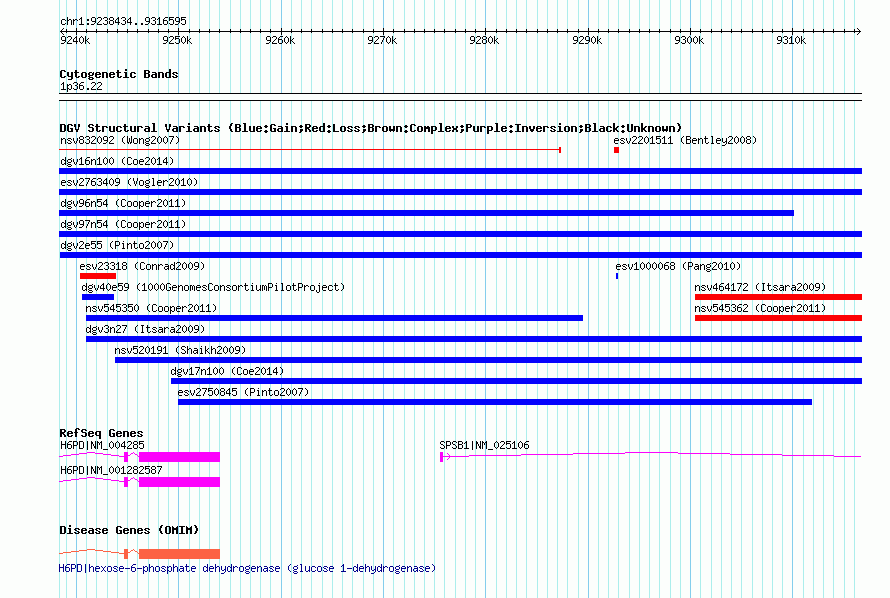This screenshot has height=598, width=890.
Task: Click the dgv96n54 (Cooper2011) label
Action: point(123,203)
